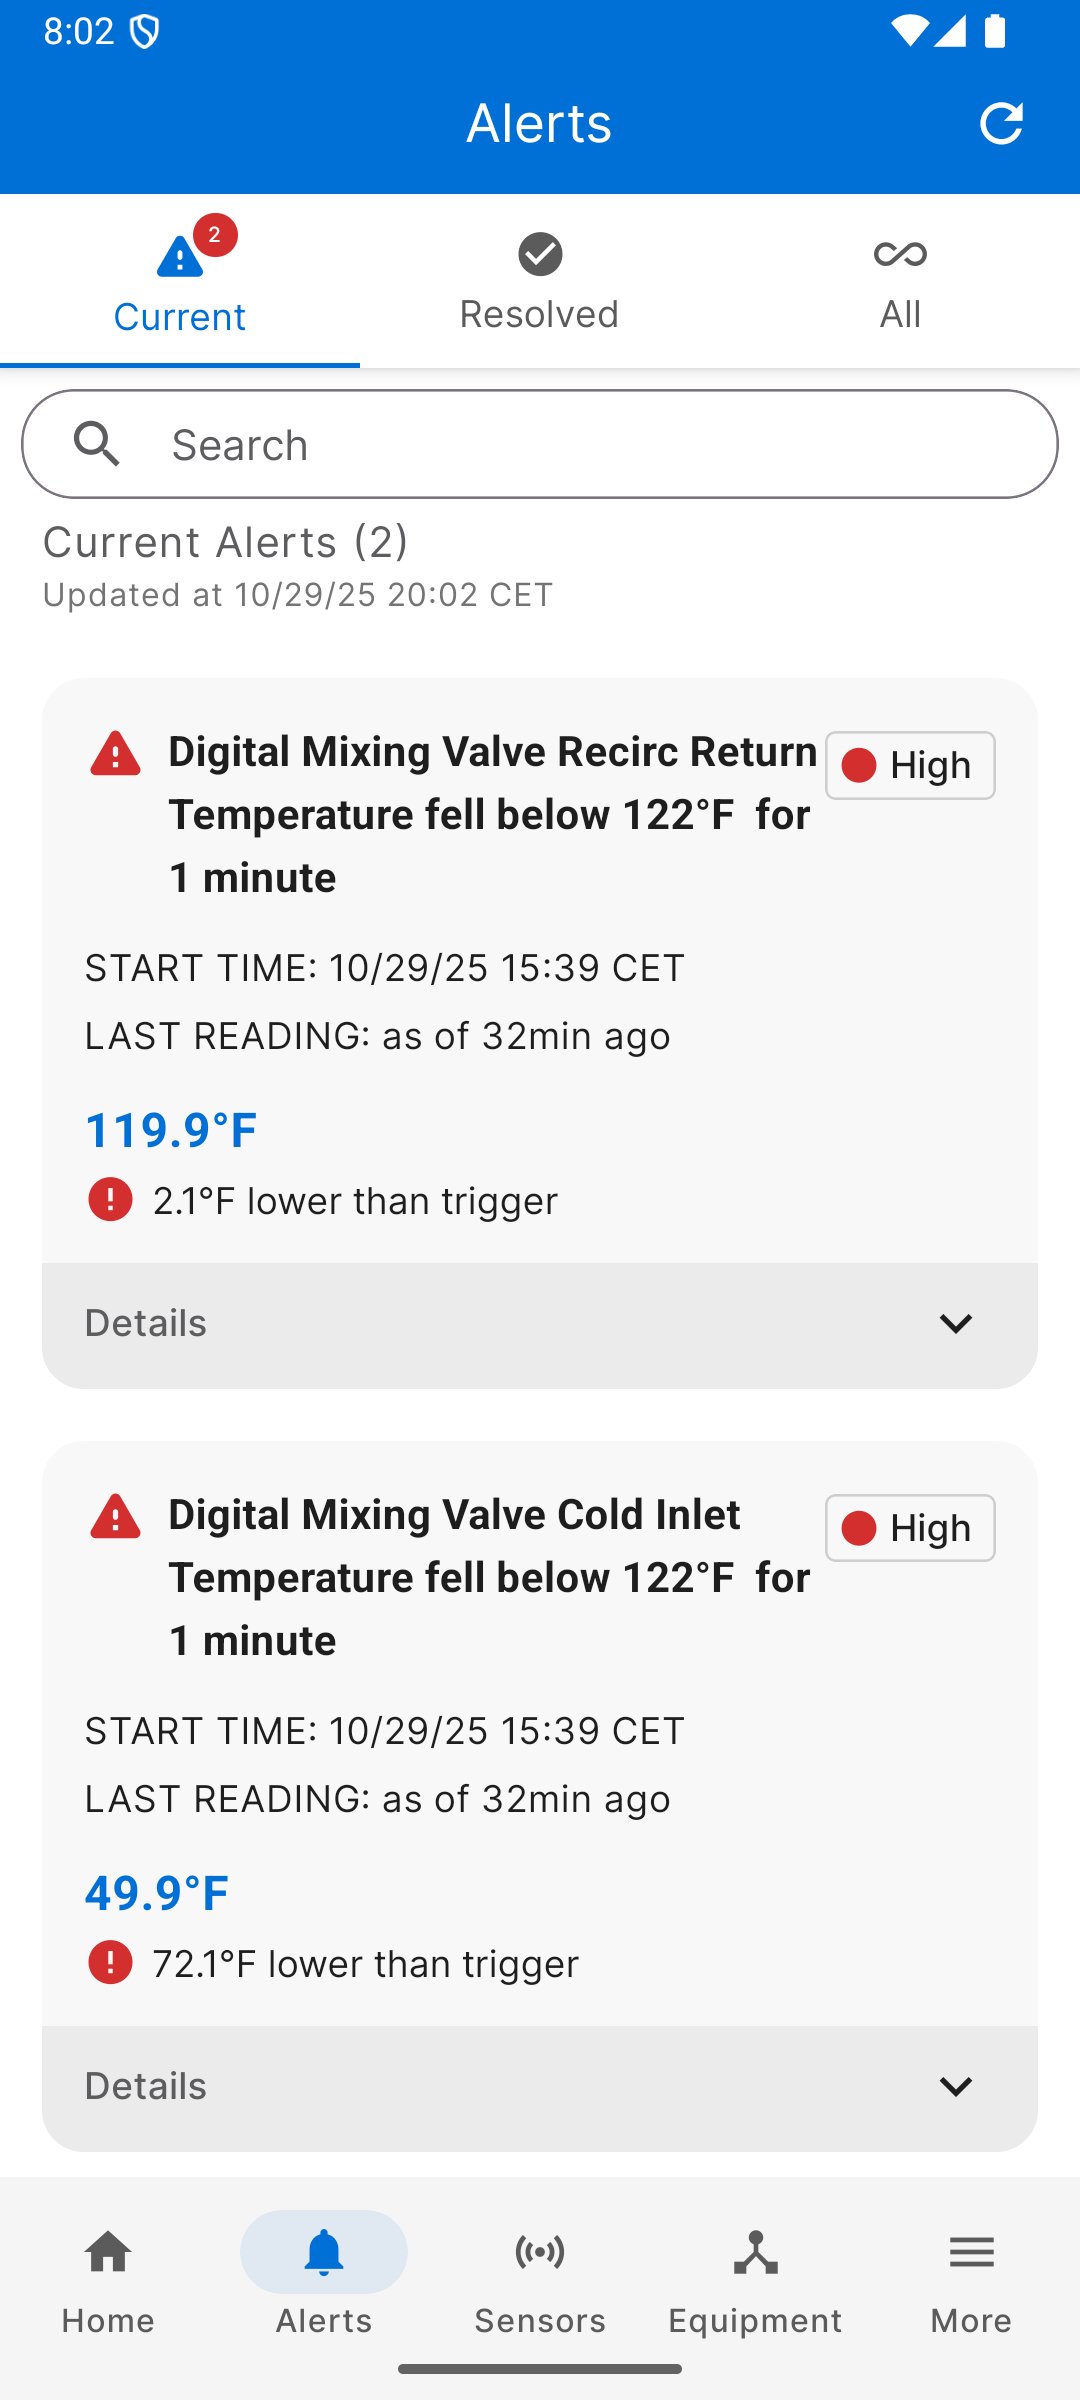The height and width of the screenshot is (2400, 1080).
Task: Switch to the All alerts tab
Action: (900, 282)
